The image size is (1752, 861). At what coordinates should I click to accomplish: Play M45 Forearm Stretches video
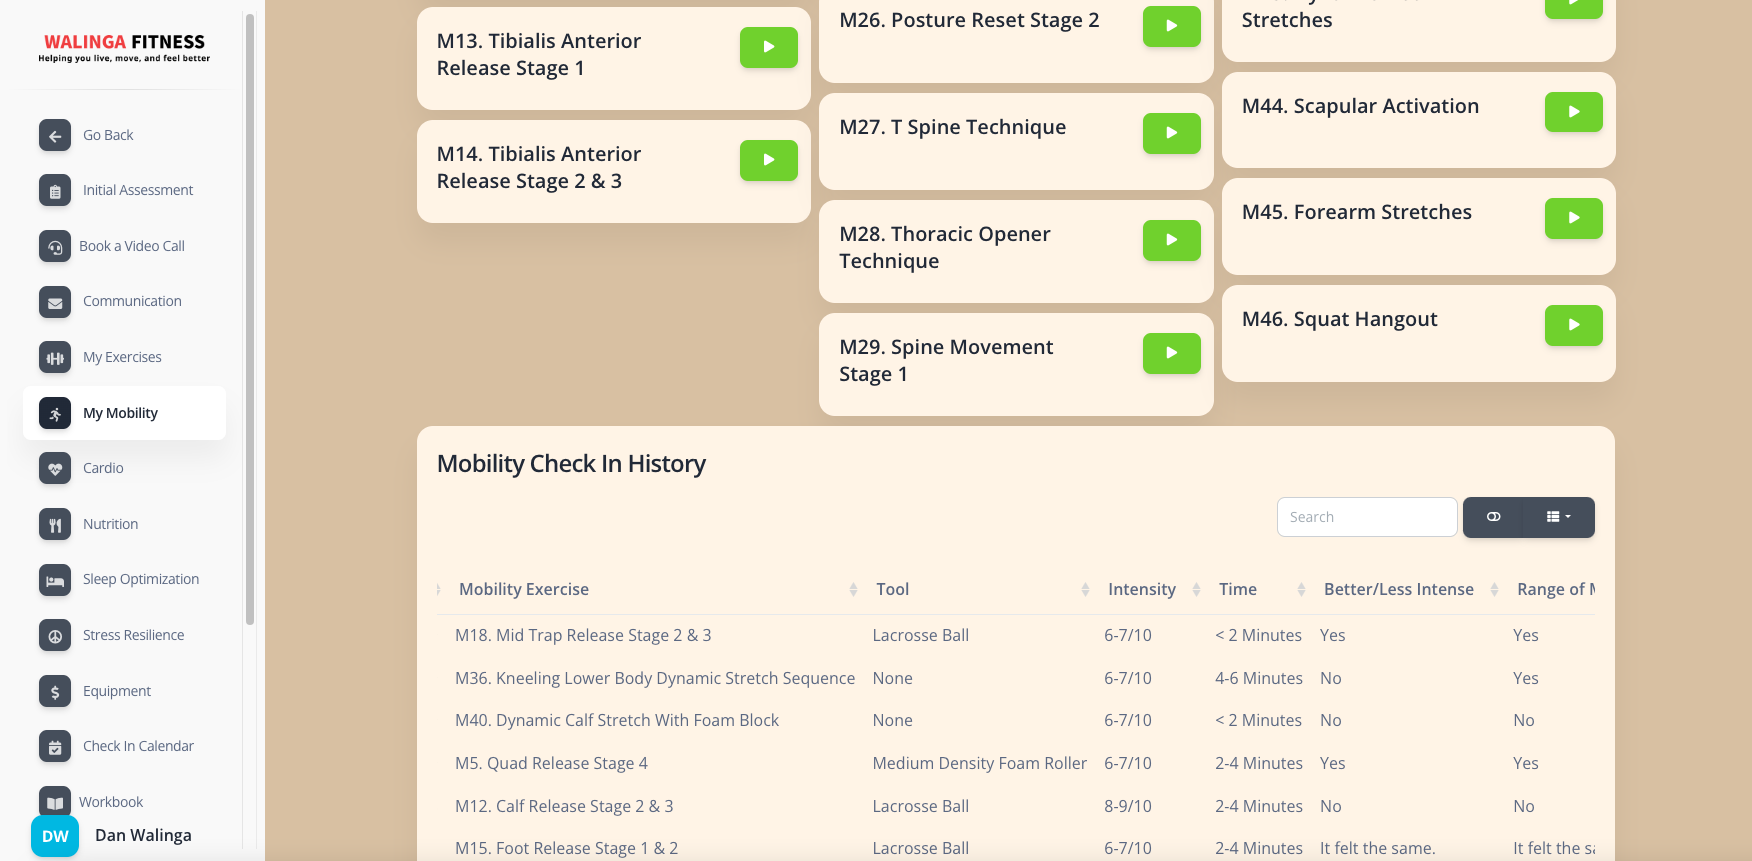pos(1574,218)
